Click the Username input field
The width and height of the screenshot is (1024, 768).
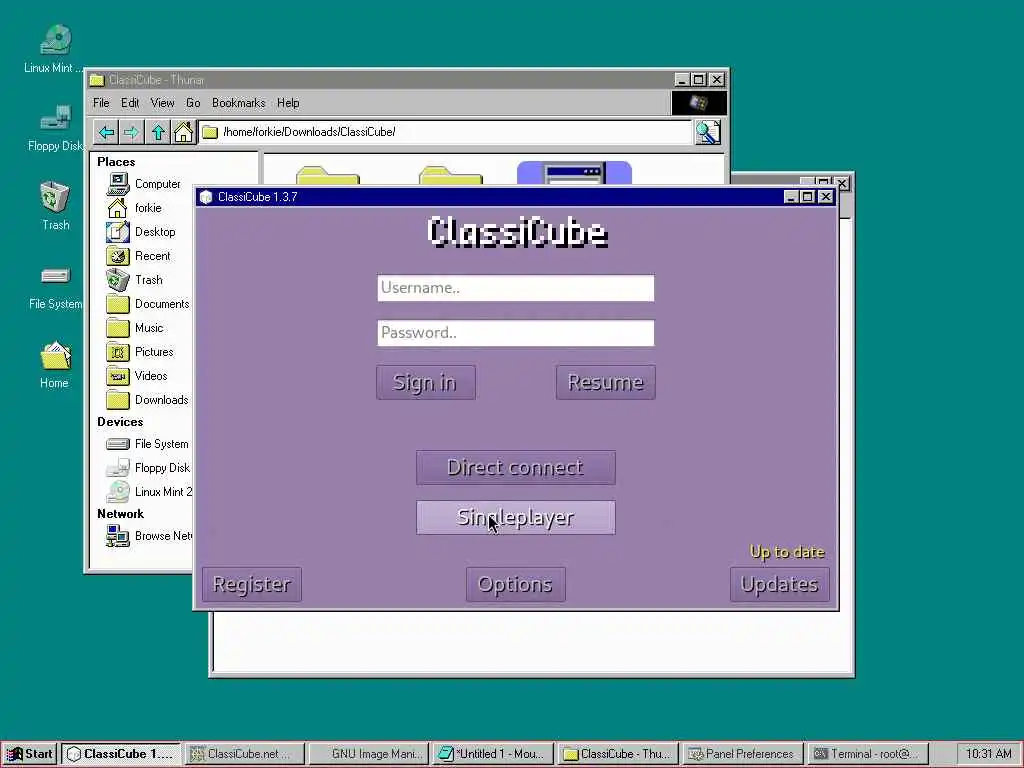pyautogui.click(x=515, y=288)
